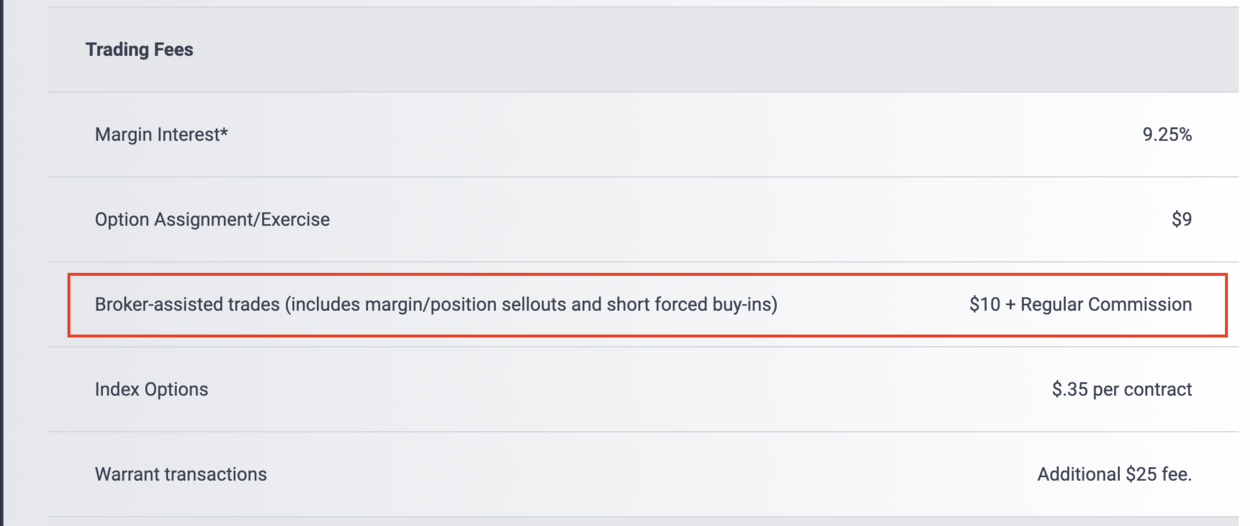1250x526 pixels.
Task: Click the Broker-assisted trades label text
Action: point(187,304)
